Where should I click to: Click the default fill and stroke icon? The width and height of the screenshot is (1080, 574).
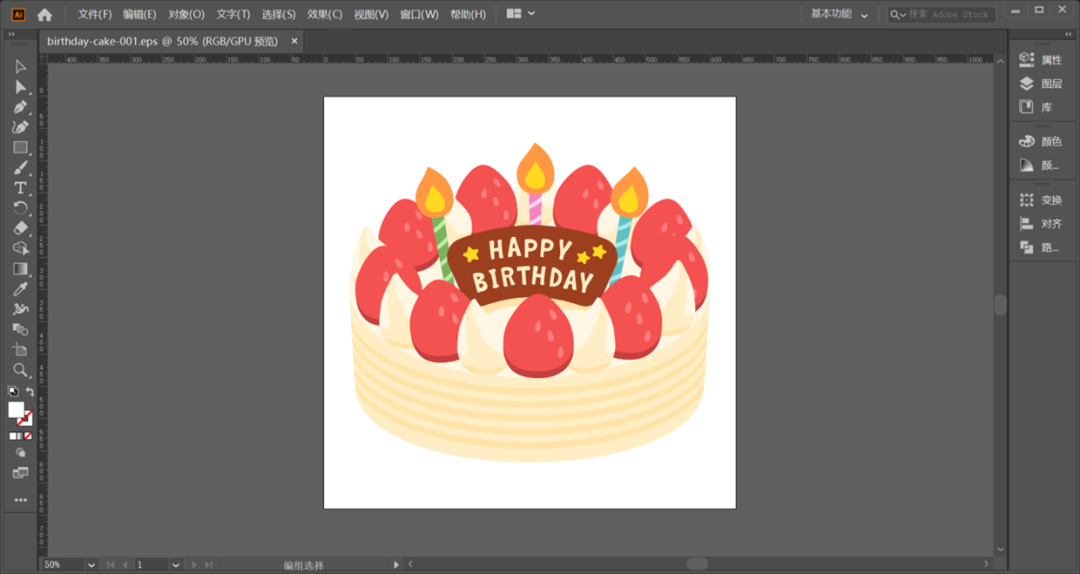coord(13,391)
